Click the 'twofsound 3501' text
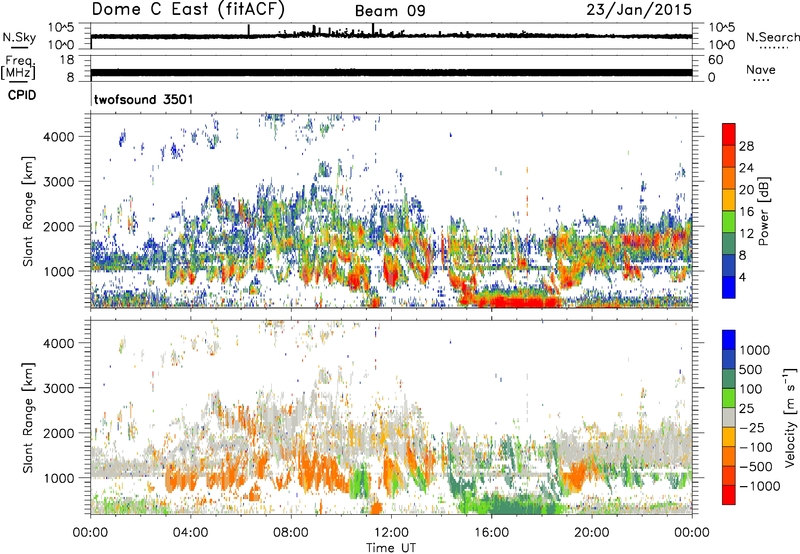The height and width of the screenshot is (554, 800). [x=143, y=99]
